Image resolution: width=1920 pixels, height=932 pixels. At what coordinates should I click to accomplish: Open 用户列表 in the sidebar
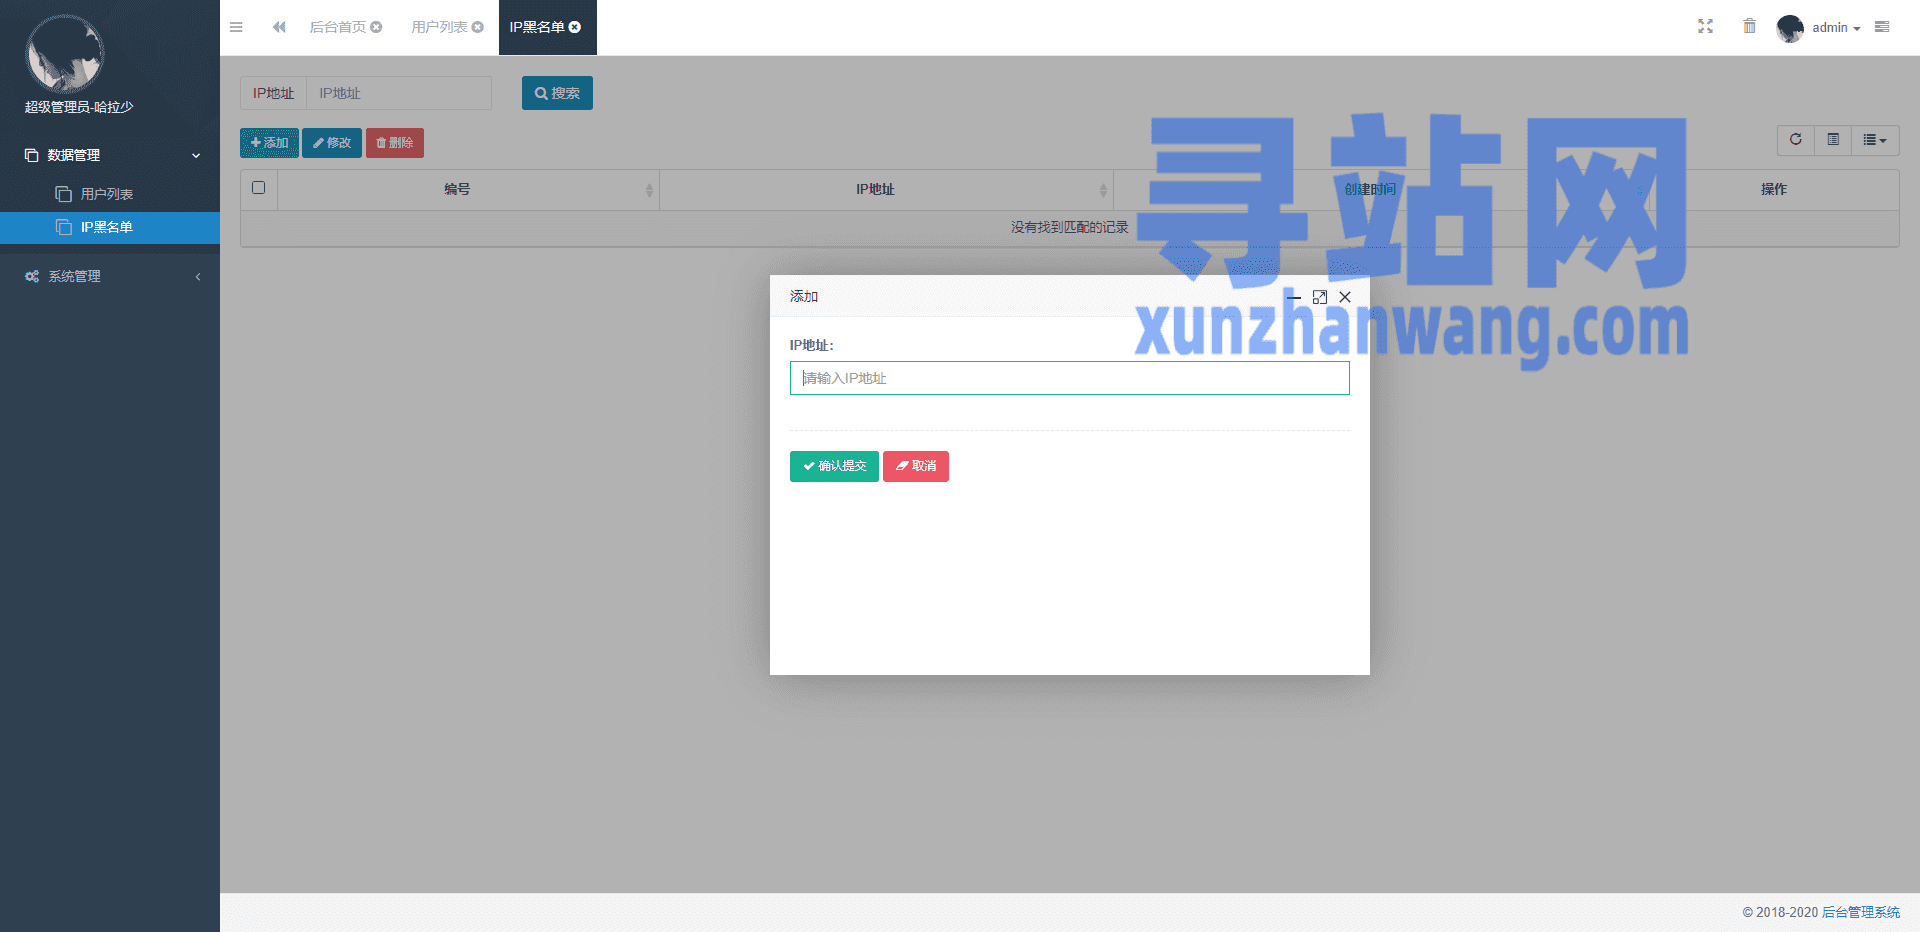click(107, 194)
